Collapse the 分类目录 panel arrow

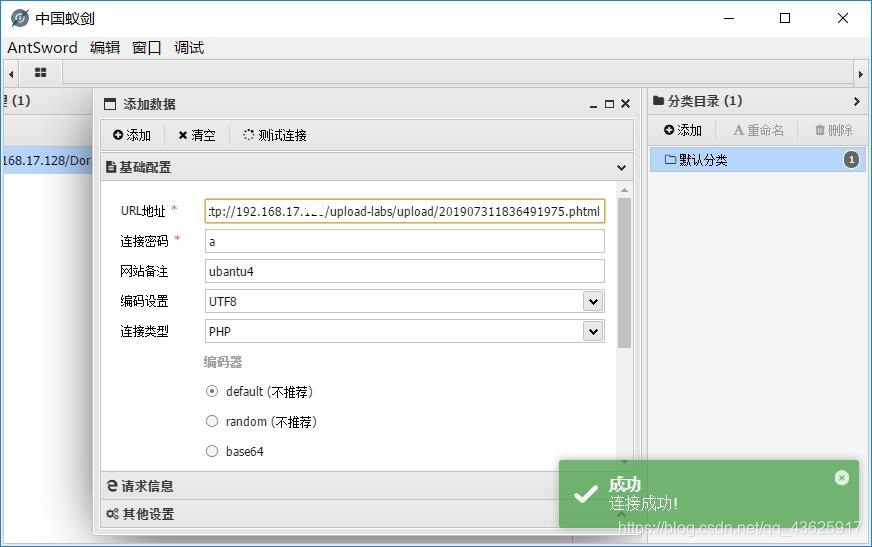click(x=856, y=101)
